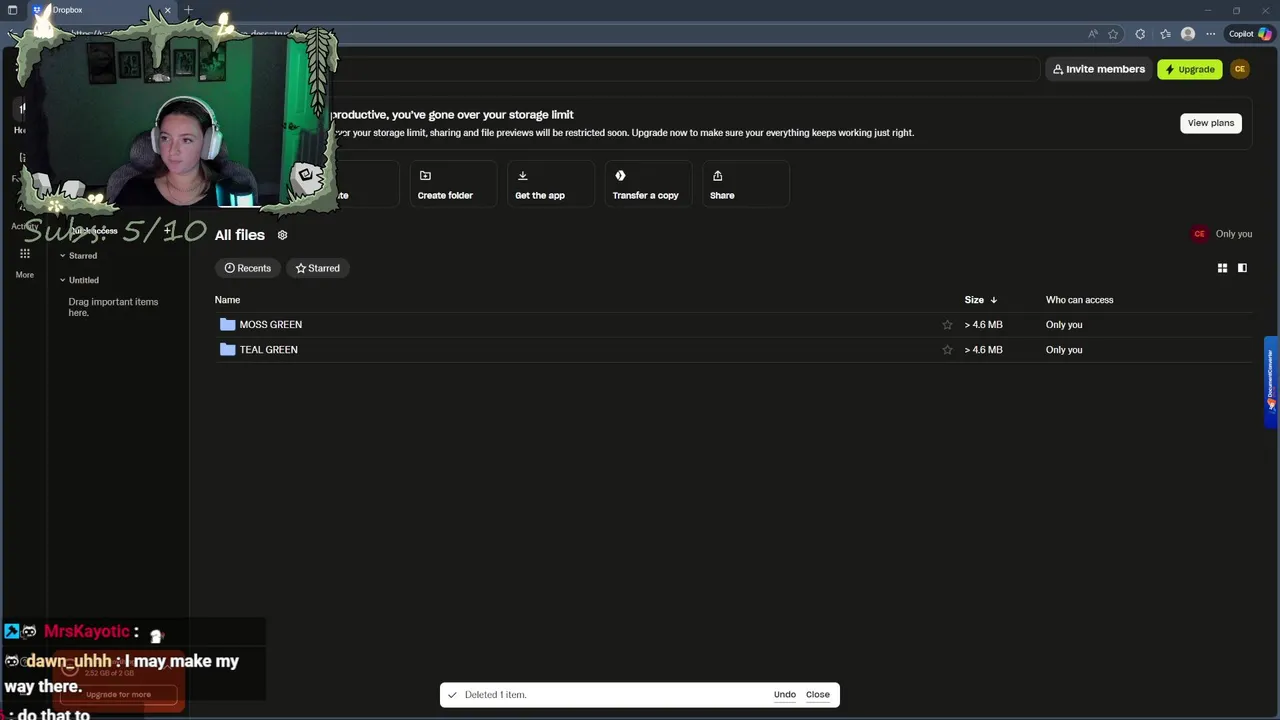This screenshot has width=1280, height=720.
Task: Open the MOSS GREEN folder
Action: [270, 325]
